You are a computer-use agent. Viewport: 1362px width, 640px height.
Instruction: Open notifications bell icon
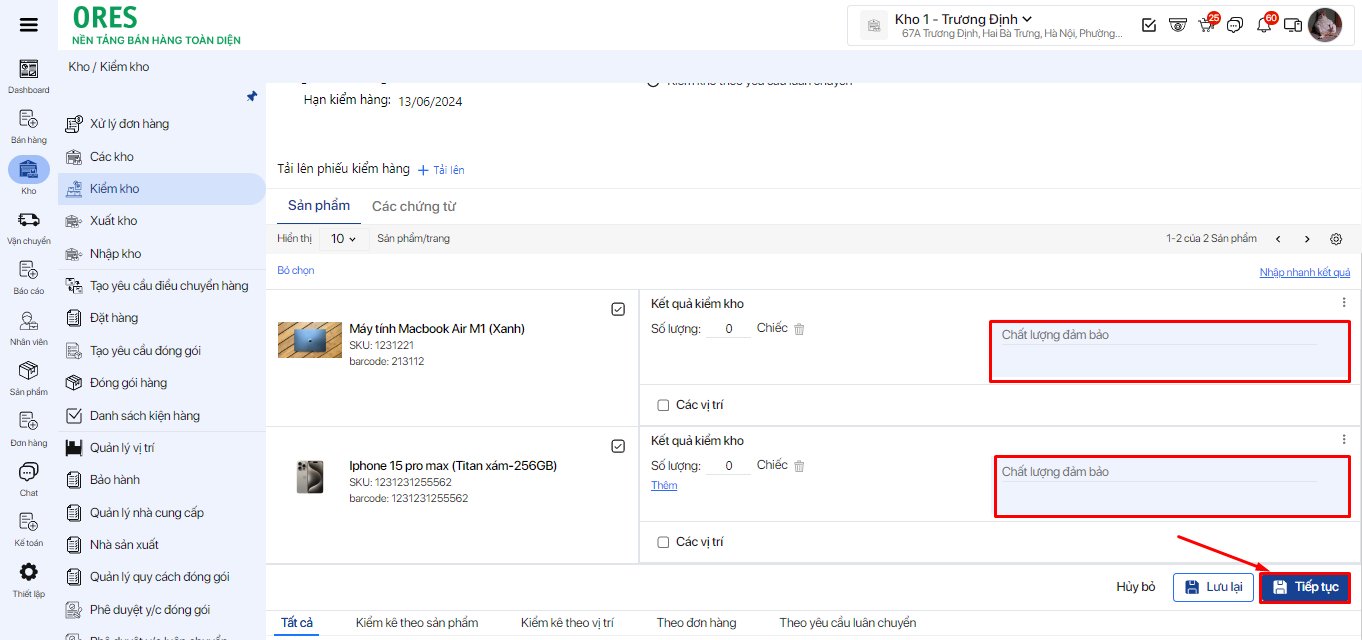coord(1264,25)
